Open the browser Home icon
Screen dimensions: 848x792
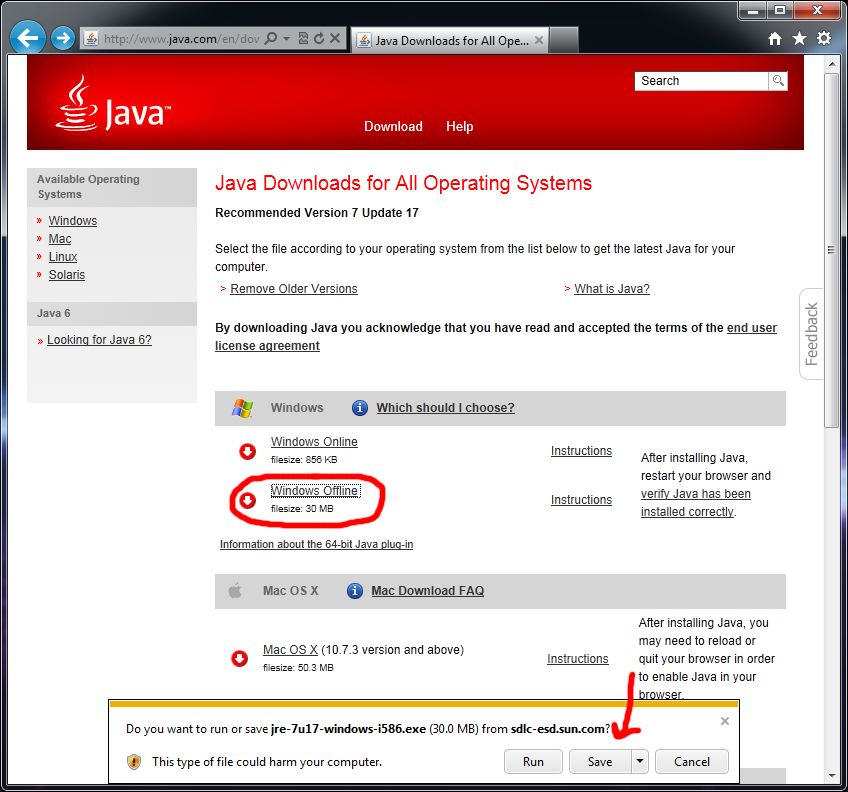click(x=775, y=38)
